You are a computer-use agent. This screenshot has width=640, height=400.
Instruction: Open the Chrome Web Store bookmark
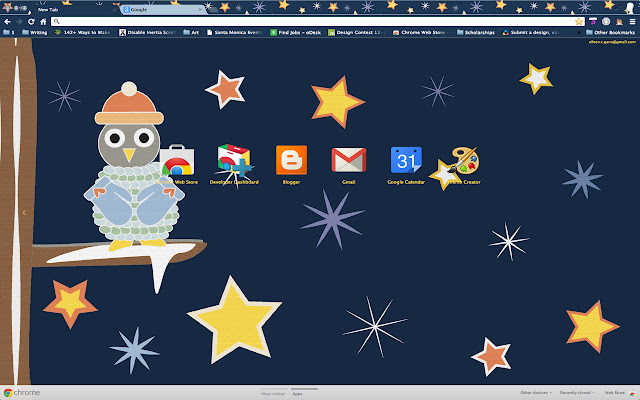pos(421,32)
